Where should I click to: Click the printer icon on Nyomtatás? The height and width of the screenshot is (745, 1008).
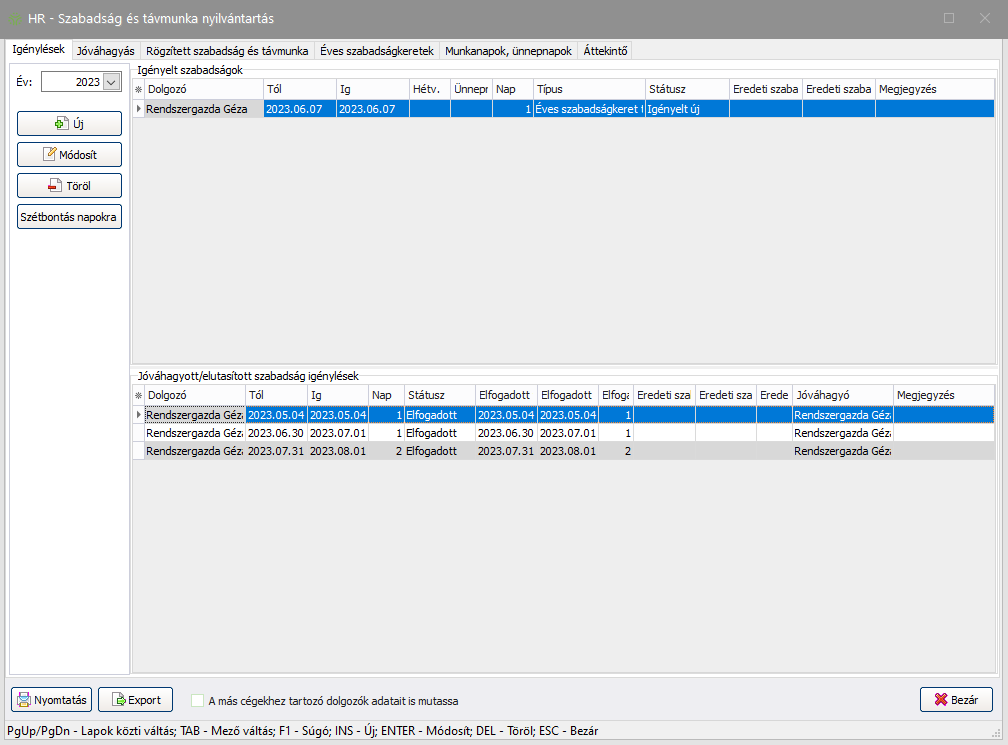pyautogui.click(x=23, y=700)
